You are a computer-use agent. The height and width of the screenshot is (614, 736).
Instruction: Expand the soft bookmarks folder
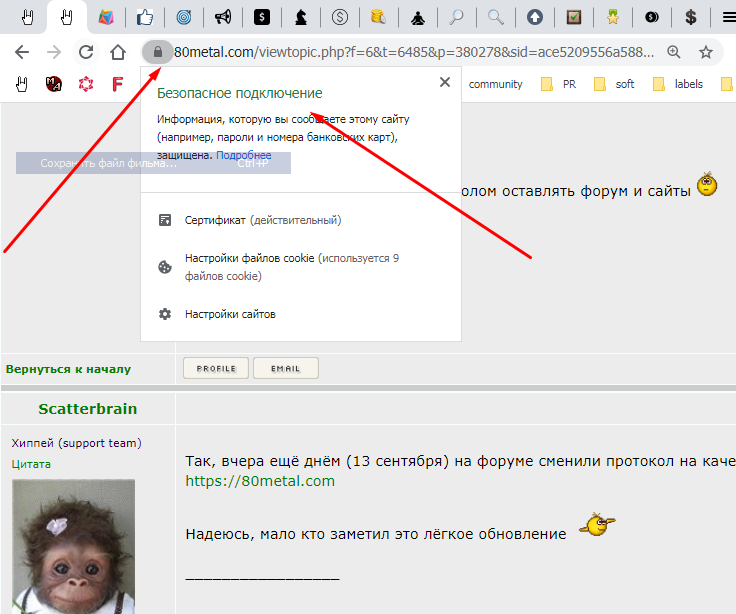tap(614, 84)
